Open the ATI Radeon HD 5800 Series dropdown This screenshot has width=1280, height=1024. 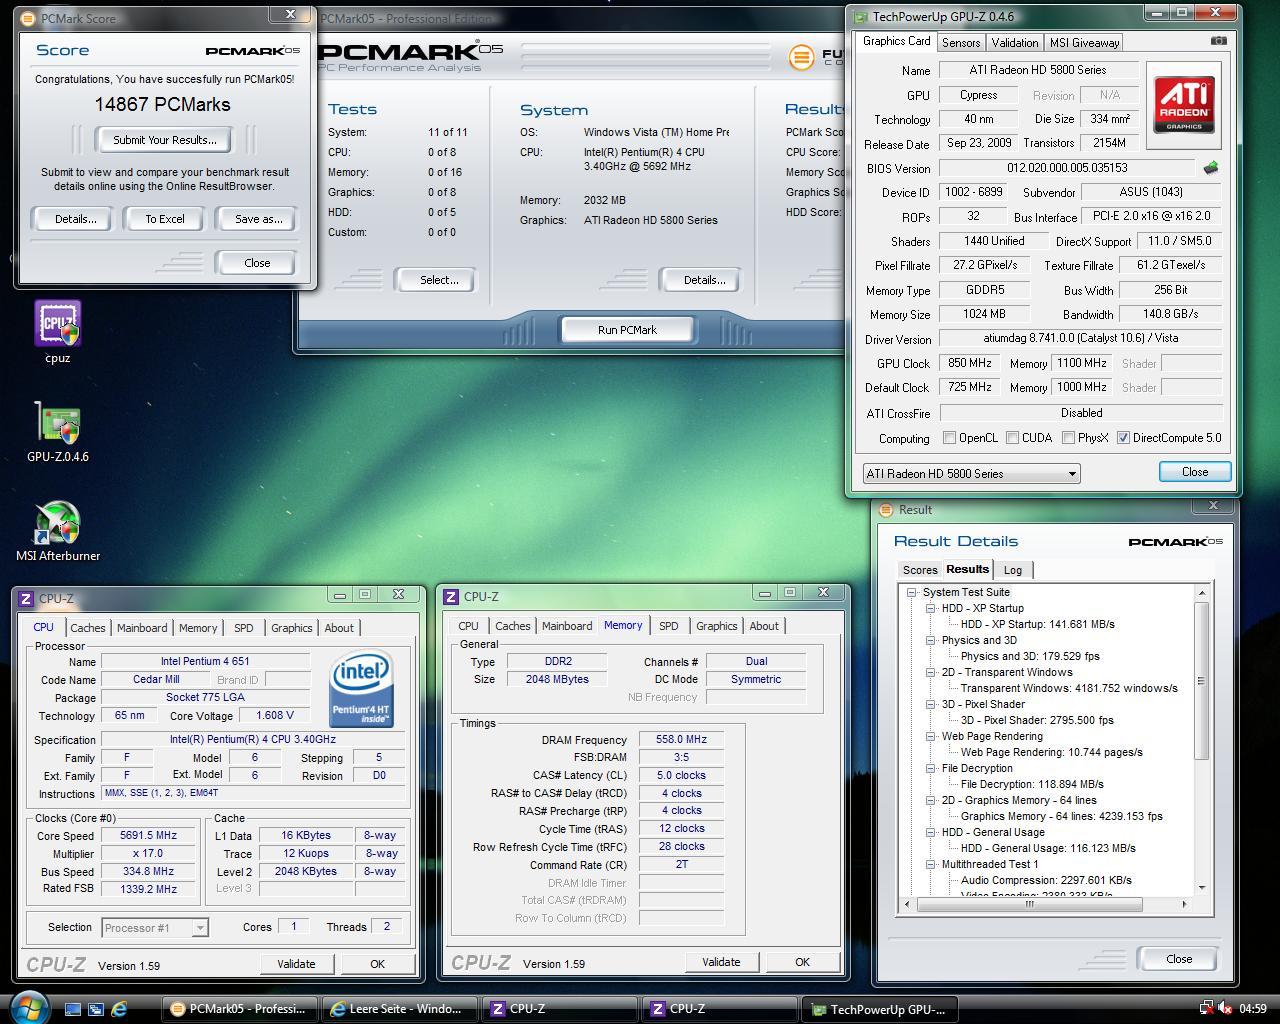[971, 474]
